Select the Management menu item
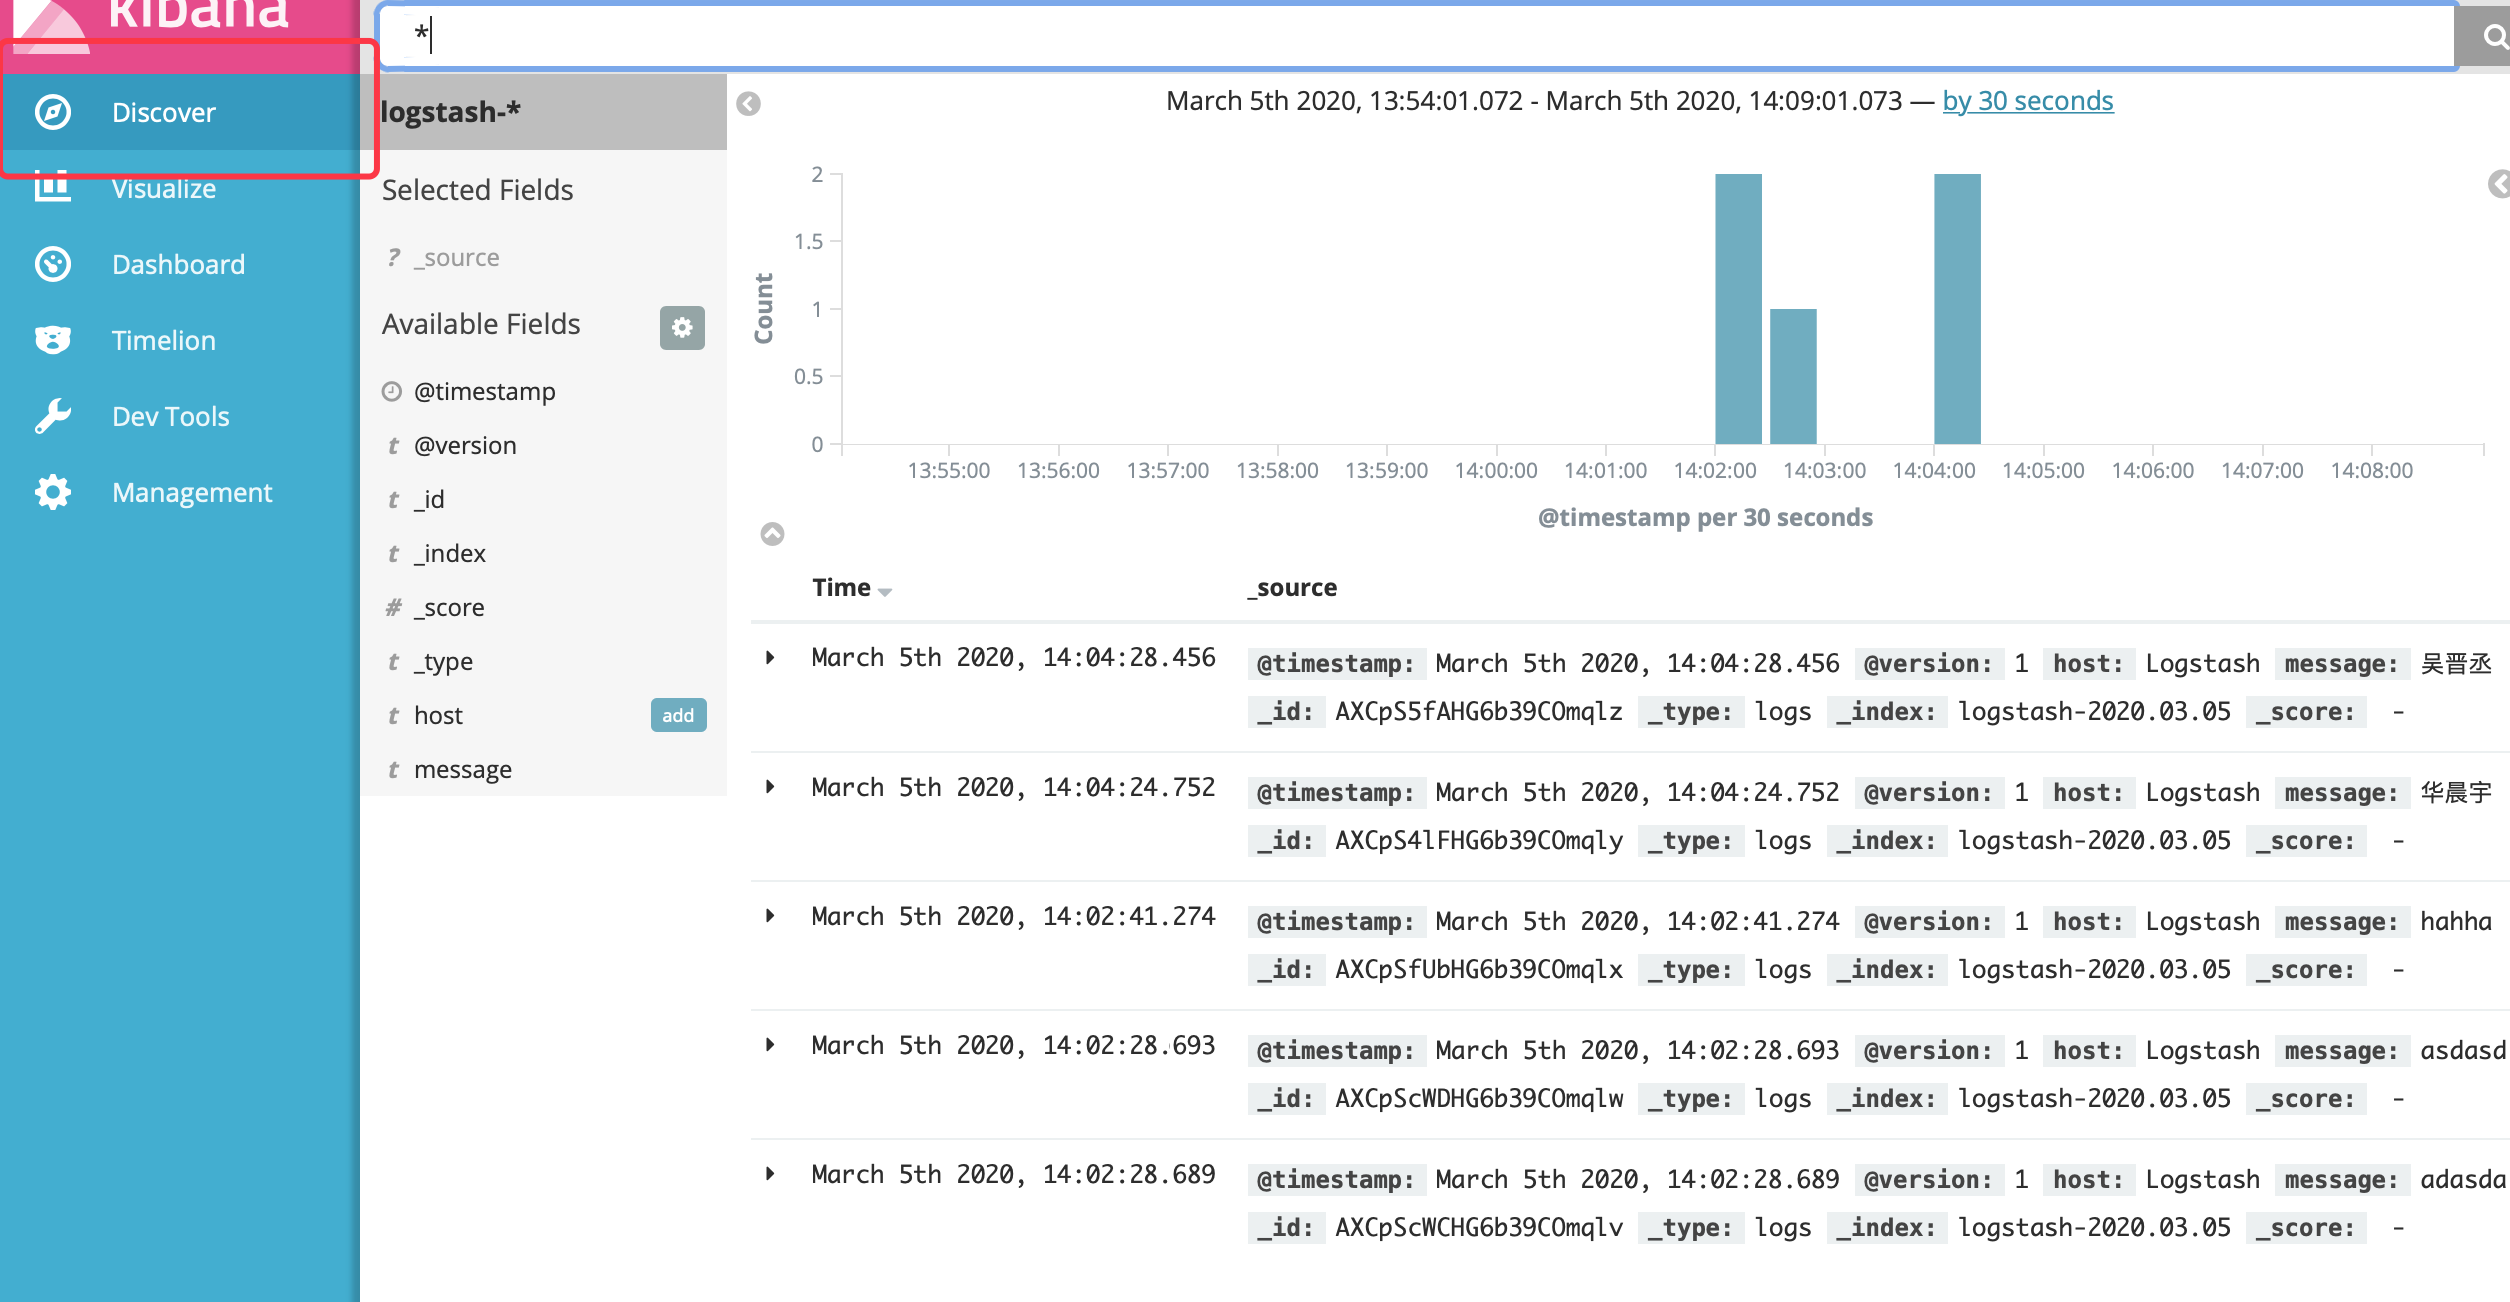 (192, 492)
